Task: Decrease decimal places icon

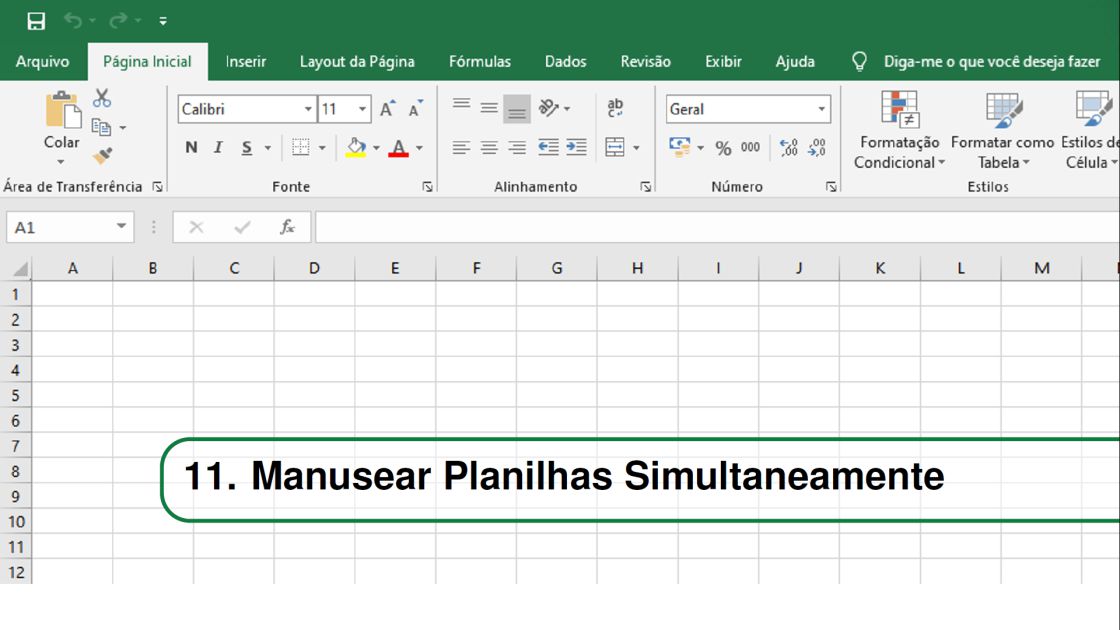Action: [816, 147]
